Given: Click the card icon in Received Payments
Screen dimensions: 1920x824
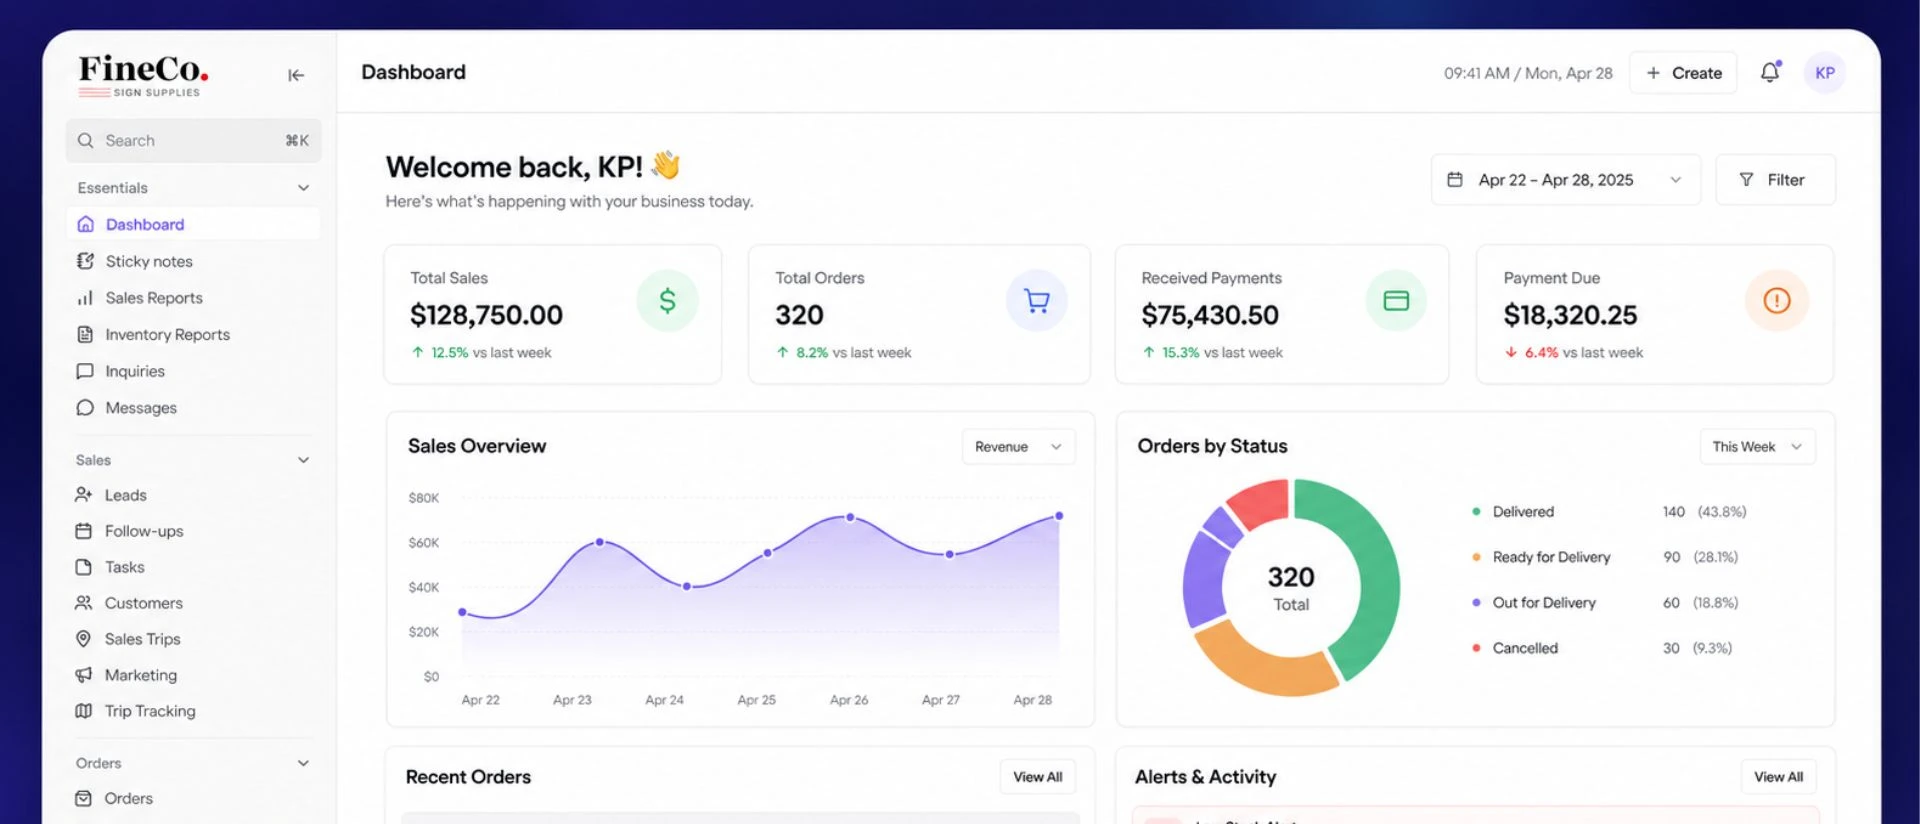Looking at the screenshot, I should pyautogui.click(x=1396, y=300).
